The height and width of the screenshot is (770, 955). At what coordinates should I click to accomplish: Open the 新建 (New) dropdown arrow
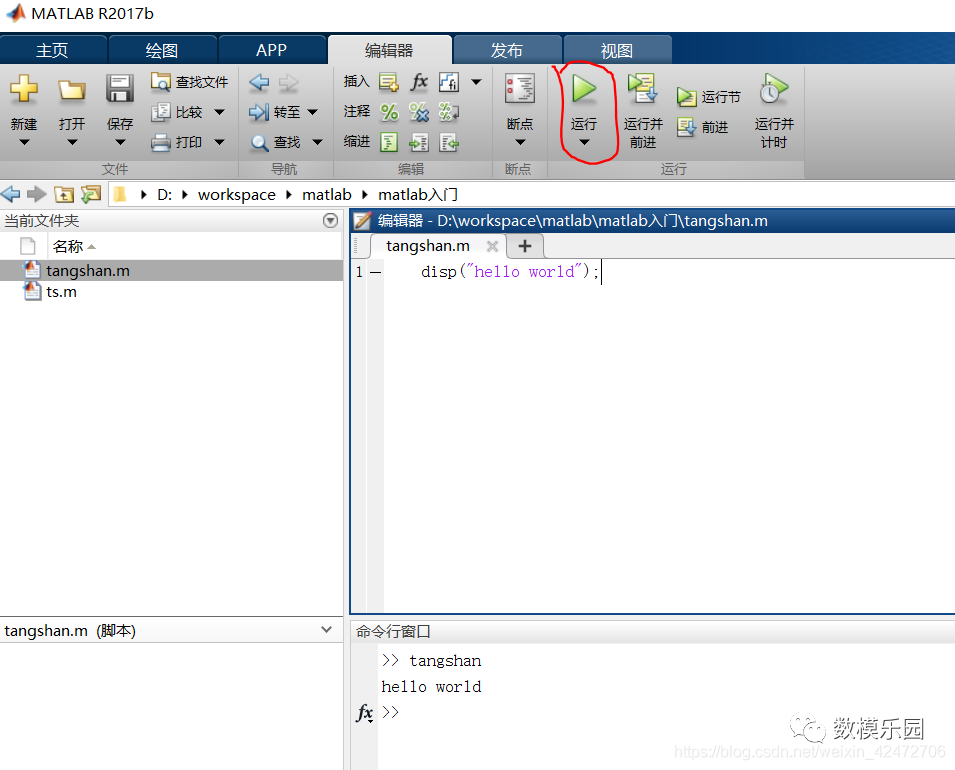(x=24, y=142)
